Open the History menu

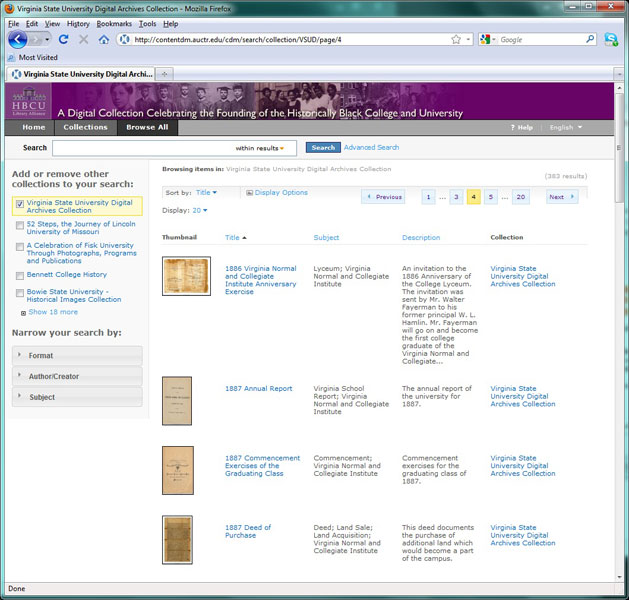(x=78, y=24)
